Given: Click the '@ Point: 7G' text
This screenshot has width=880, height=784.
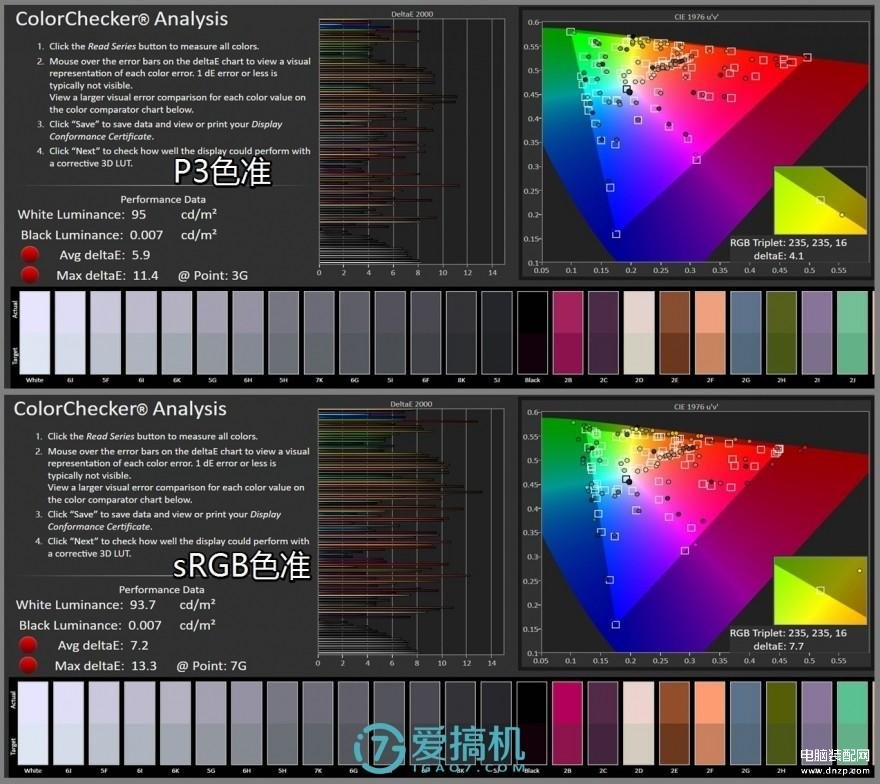Looking at the screenshot, I should (x=212, y=666).
